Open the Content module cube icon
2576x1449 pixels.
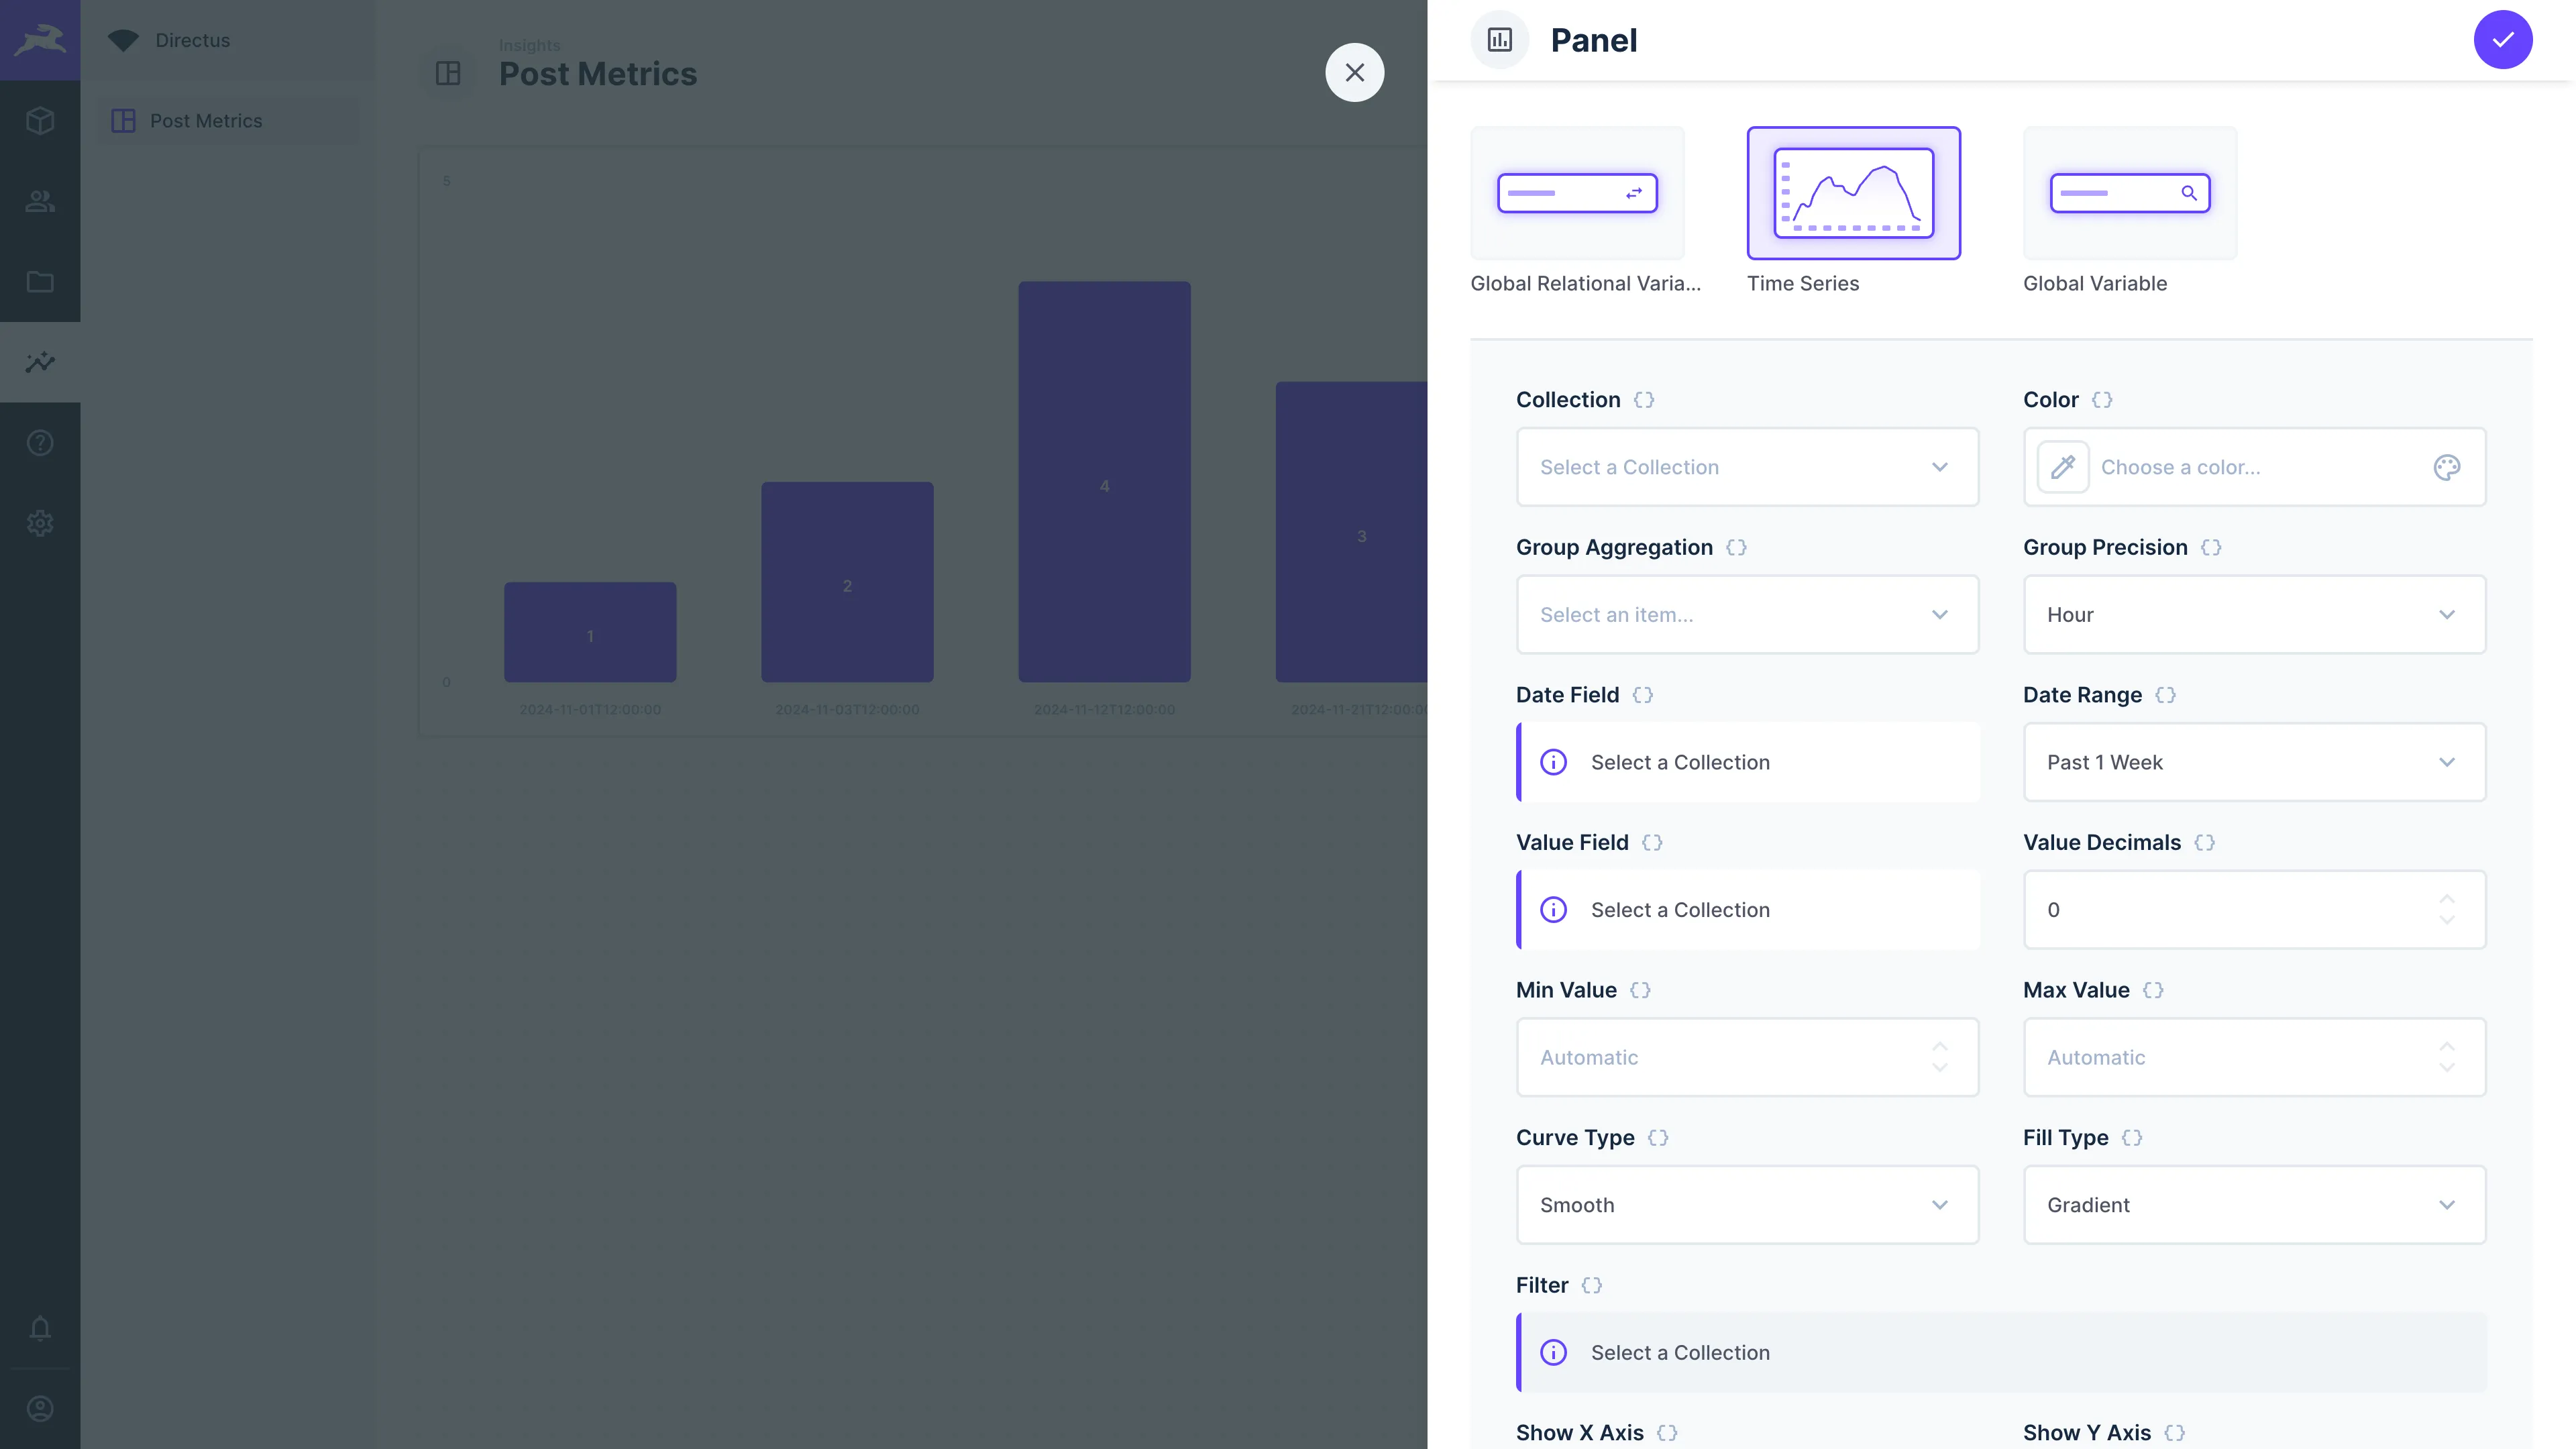click(40, 121)
